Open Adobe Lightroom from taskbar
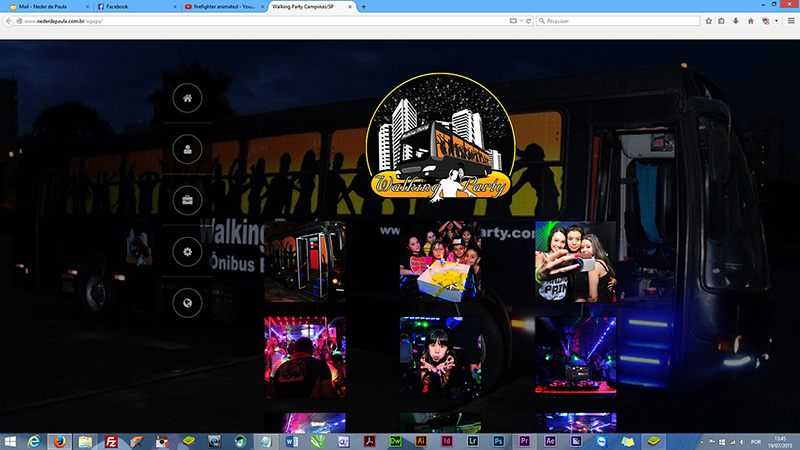Viewport: 800px width, 450px height. (473, 441)
